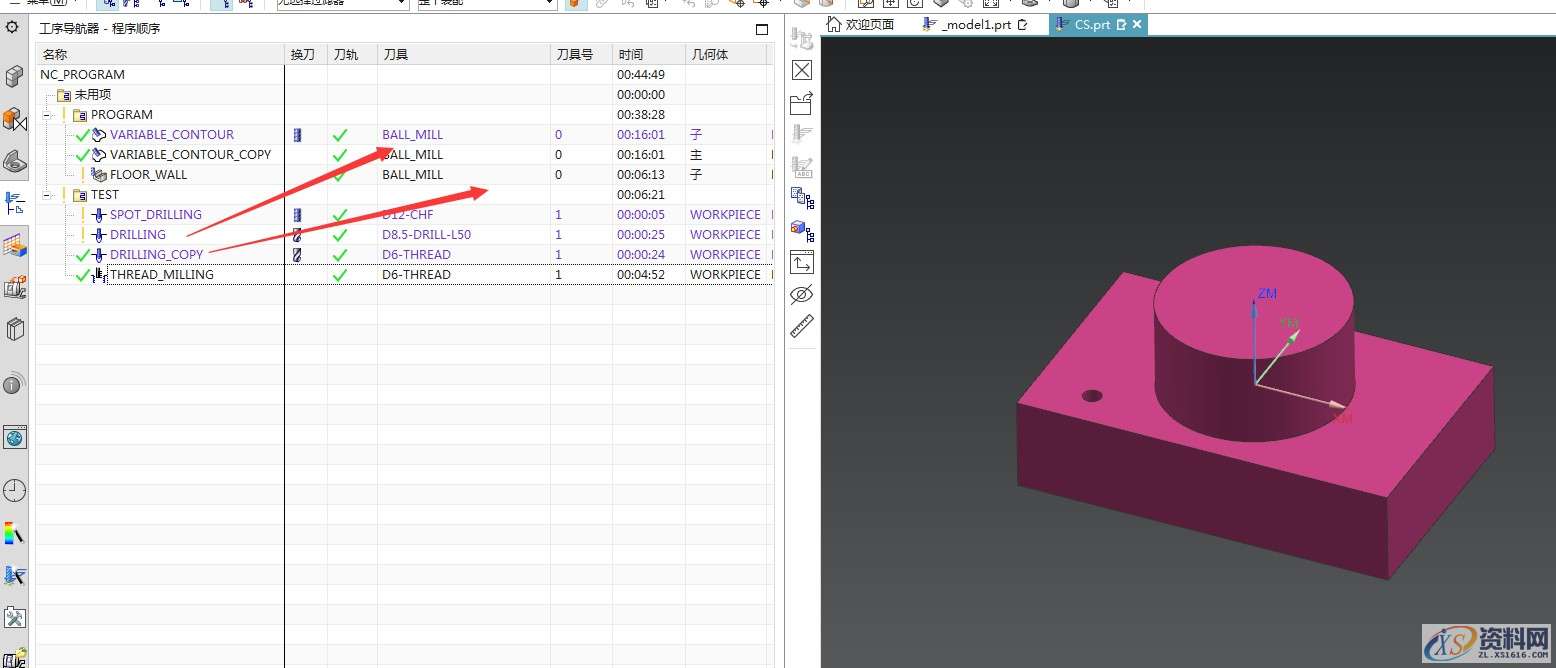Open the Web Browser globe sidebar icon
This screenshot has width=1556, height=668.
coord(15,437)
